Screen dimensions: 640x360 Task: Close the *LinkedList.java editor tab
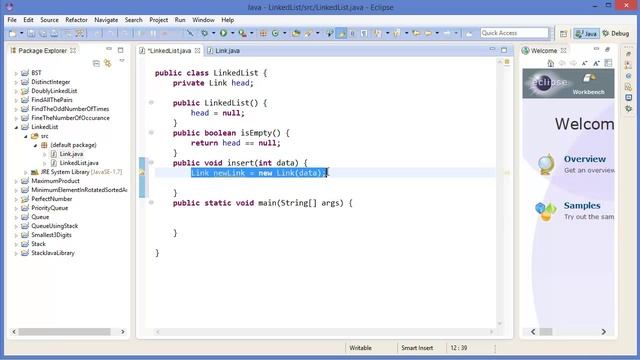point(198,51)
